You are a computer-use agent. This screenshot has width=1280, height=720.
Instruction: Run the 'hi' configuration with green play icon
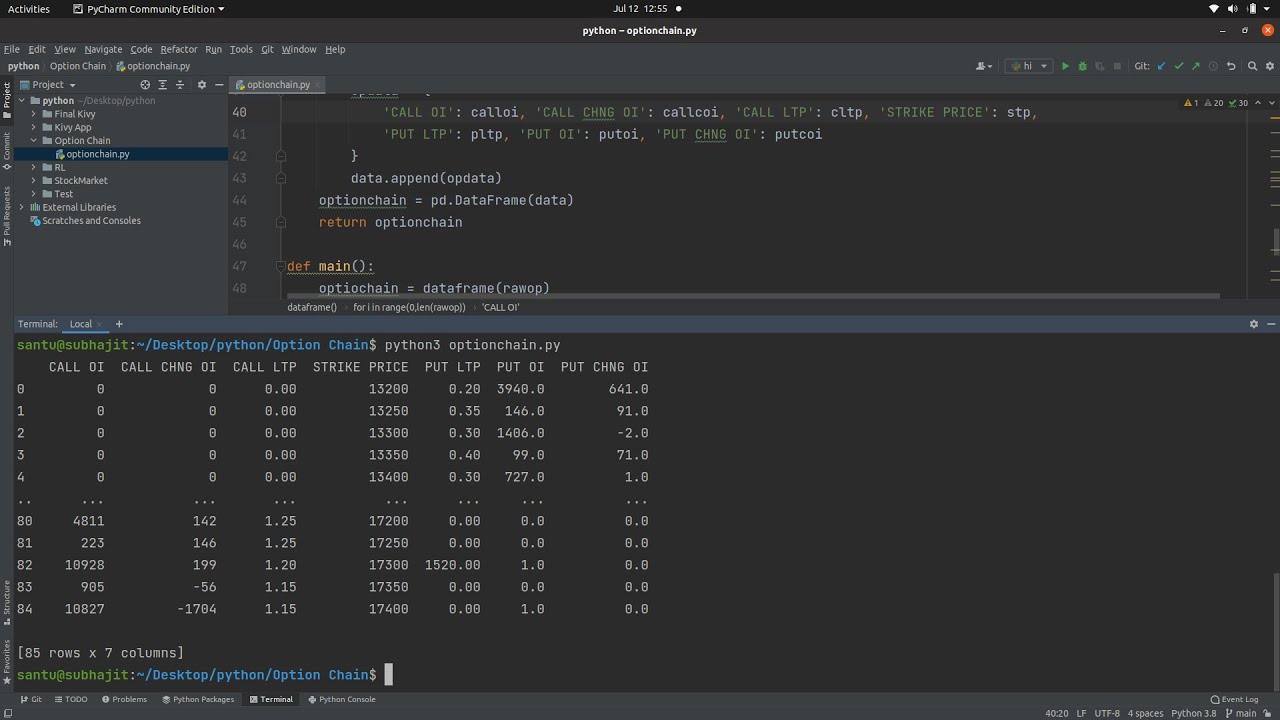pyautogui.click(x=1065, y=66)
